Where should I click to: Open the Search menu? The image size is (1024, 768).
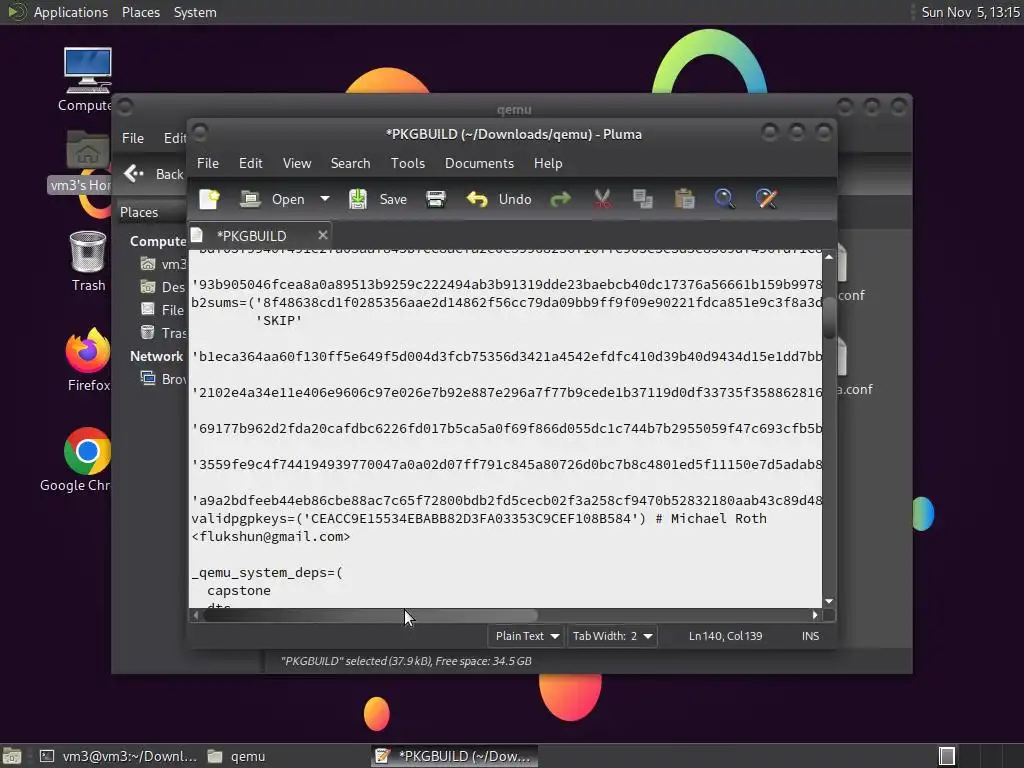[350, 163]
